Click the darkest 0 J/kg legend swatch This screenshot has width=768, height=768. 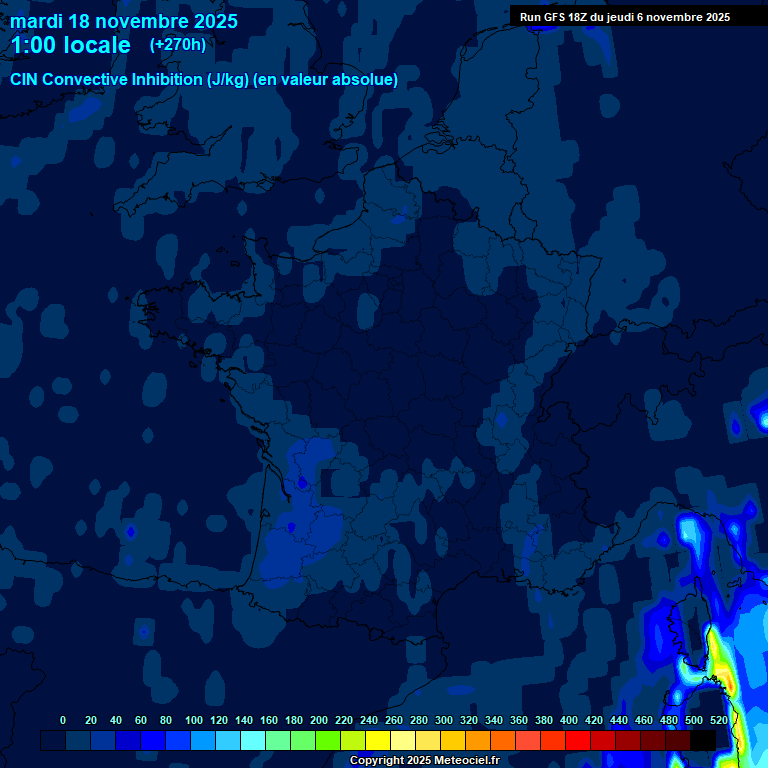(53, 741)
